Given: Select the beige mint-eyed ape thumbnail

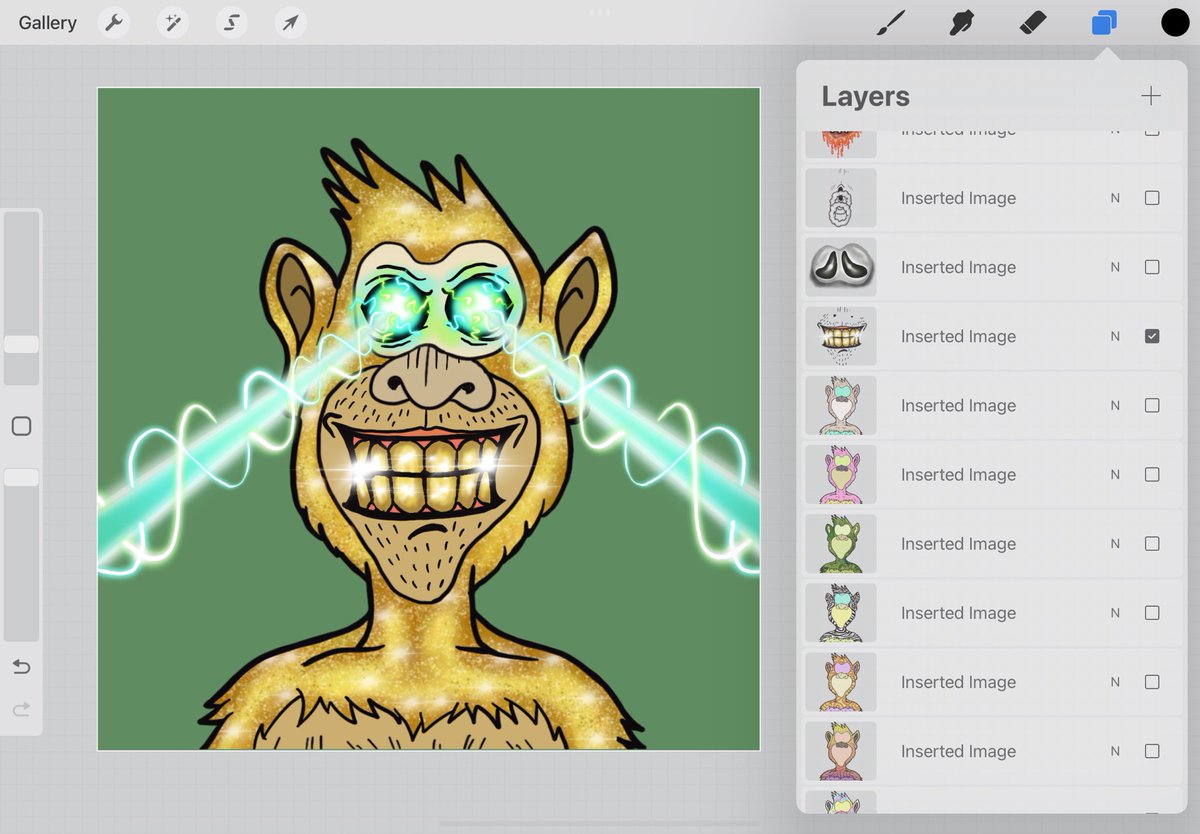Looking at the screenshot, I should tap(841, 405).
